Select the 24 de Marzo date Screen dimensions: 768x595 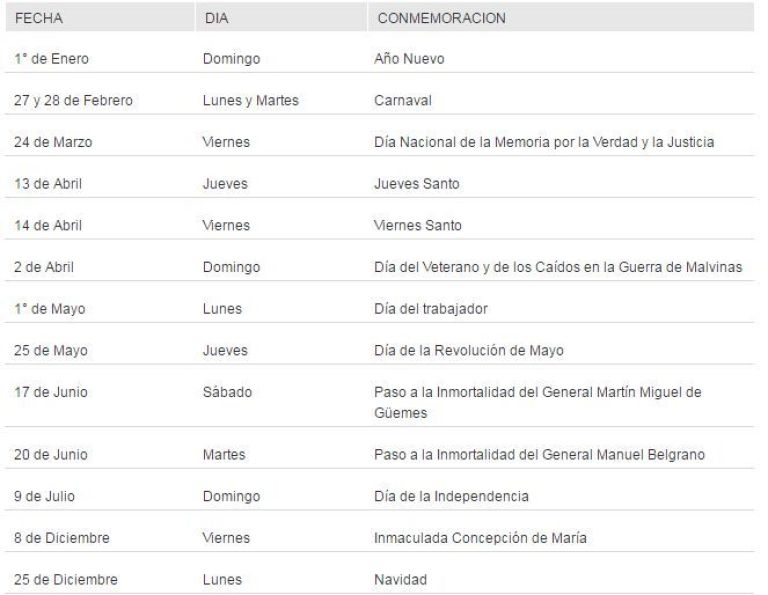tap(53, 142)
